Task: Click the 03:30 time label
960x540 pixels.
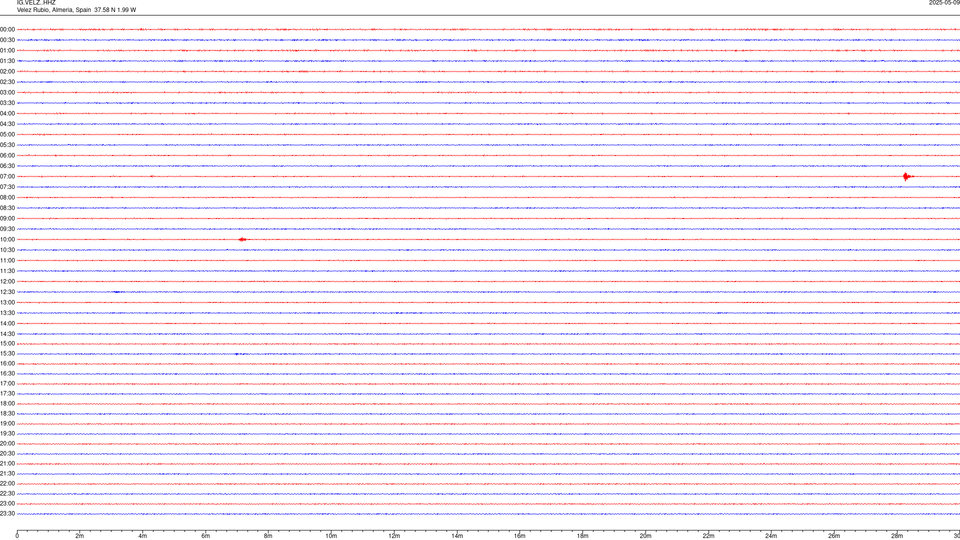Action: pyautogui.click(x=7, y=103)
